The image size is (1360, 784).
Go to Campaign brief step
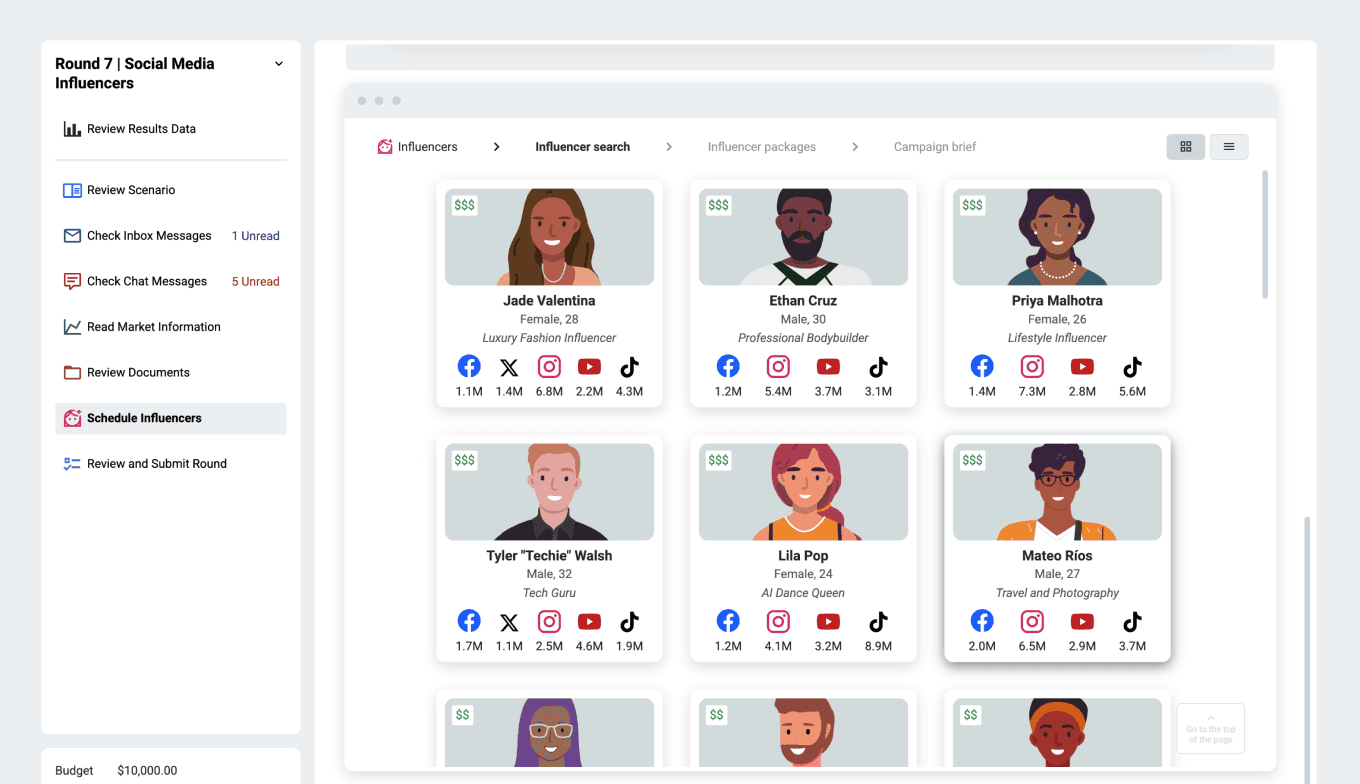pos(935,147)
